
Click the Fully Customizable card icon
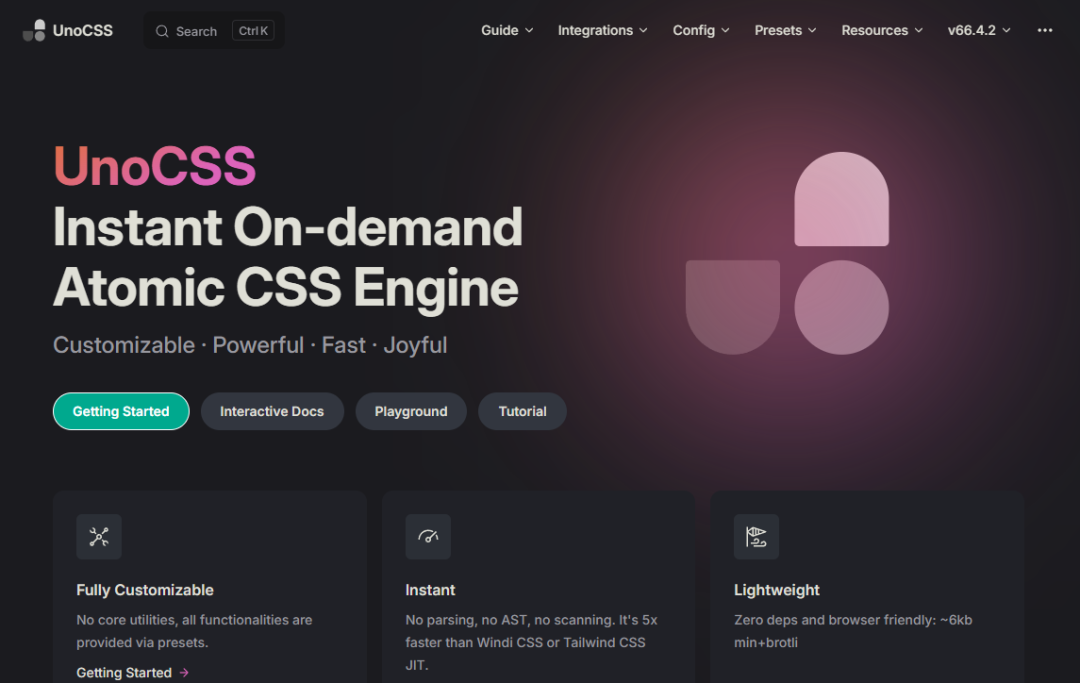pos(99,536)
